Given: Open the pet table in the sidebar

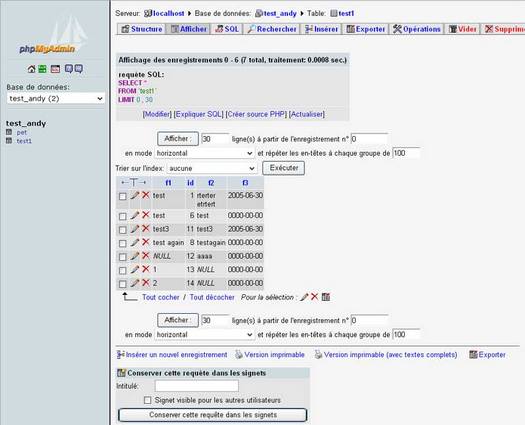Looking at the screenshot, I should (21, 132).
